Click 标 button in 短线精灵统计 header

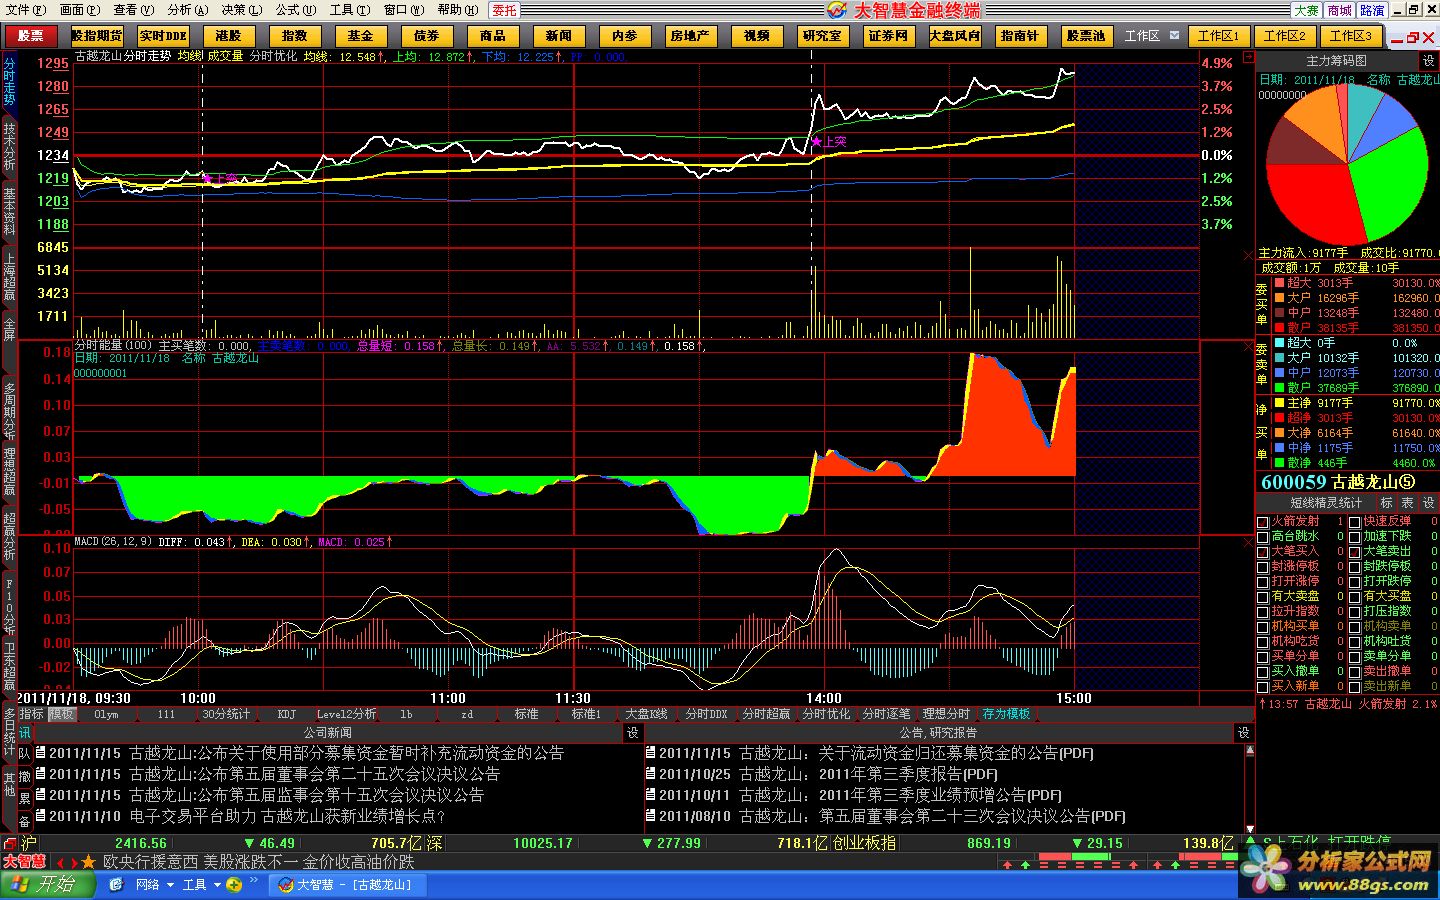pos(1386,503)
